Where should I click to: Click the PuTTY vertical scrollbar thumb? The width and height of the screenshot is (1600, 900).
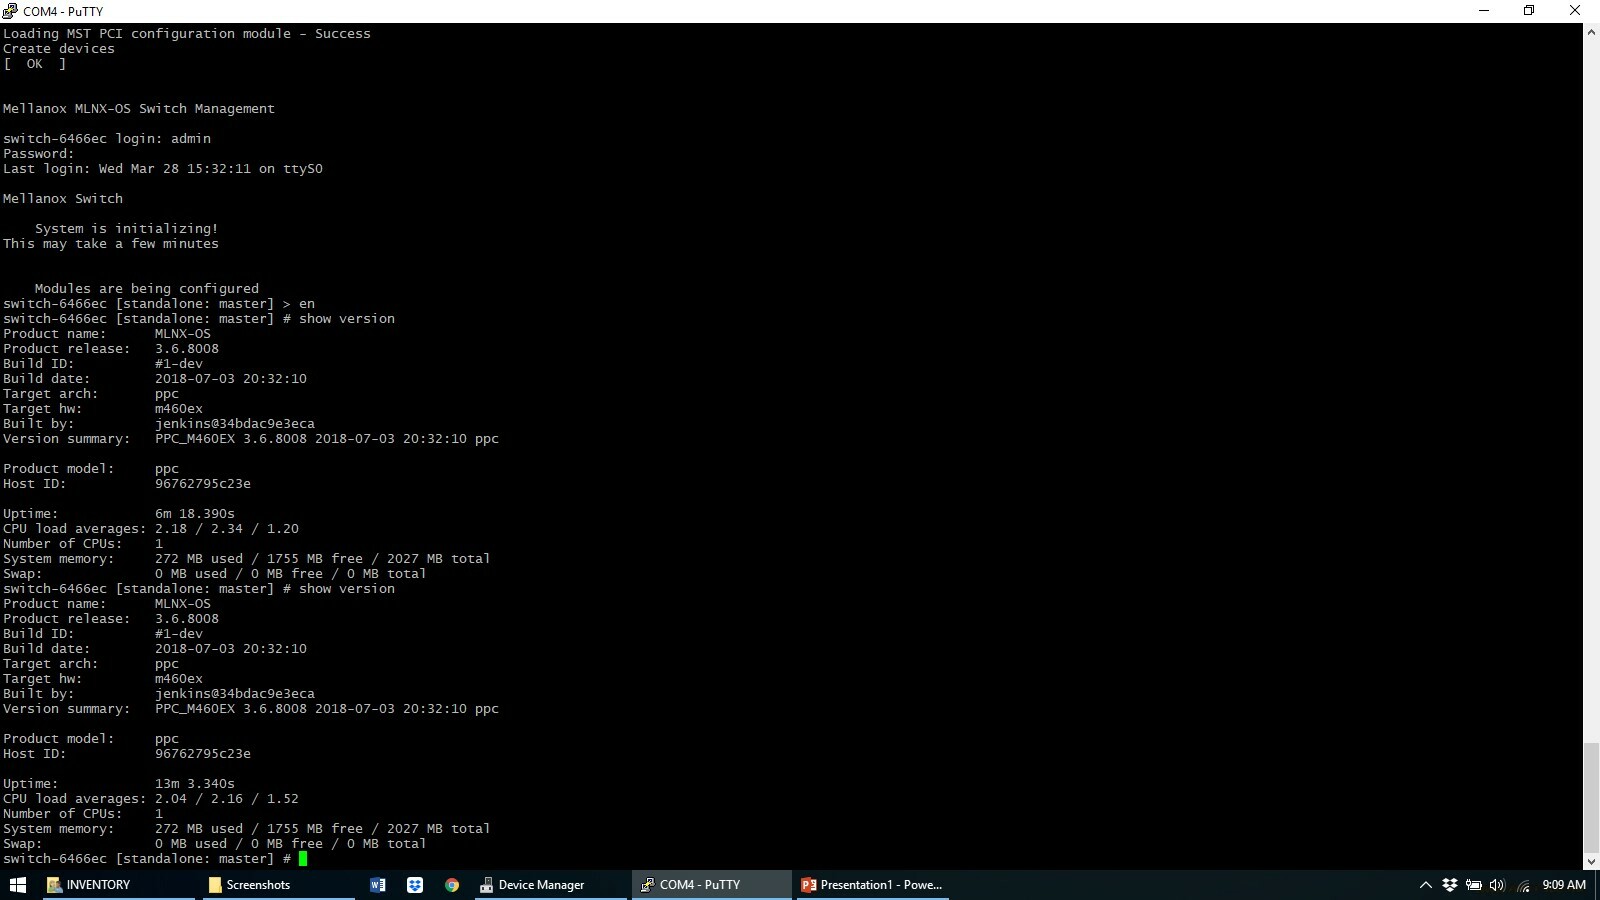[x=1591, y=796]
